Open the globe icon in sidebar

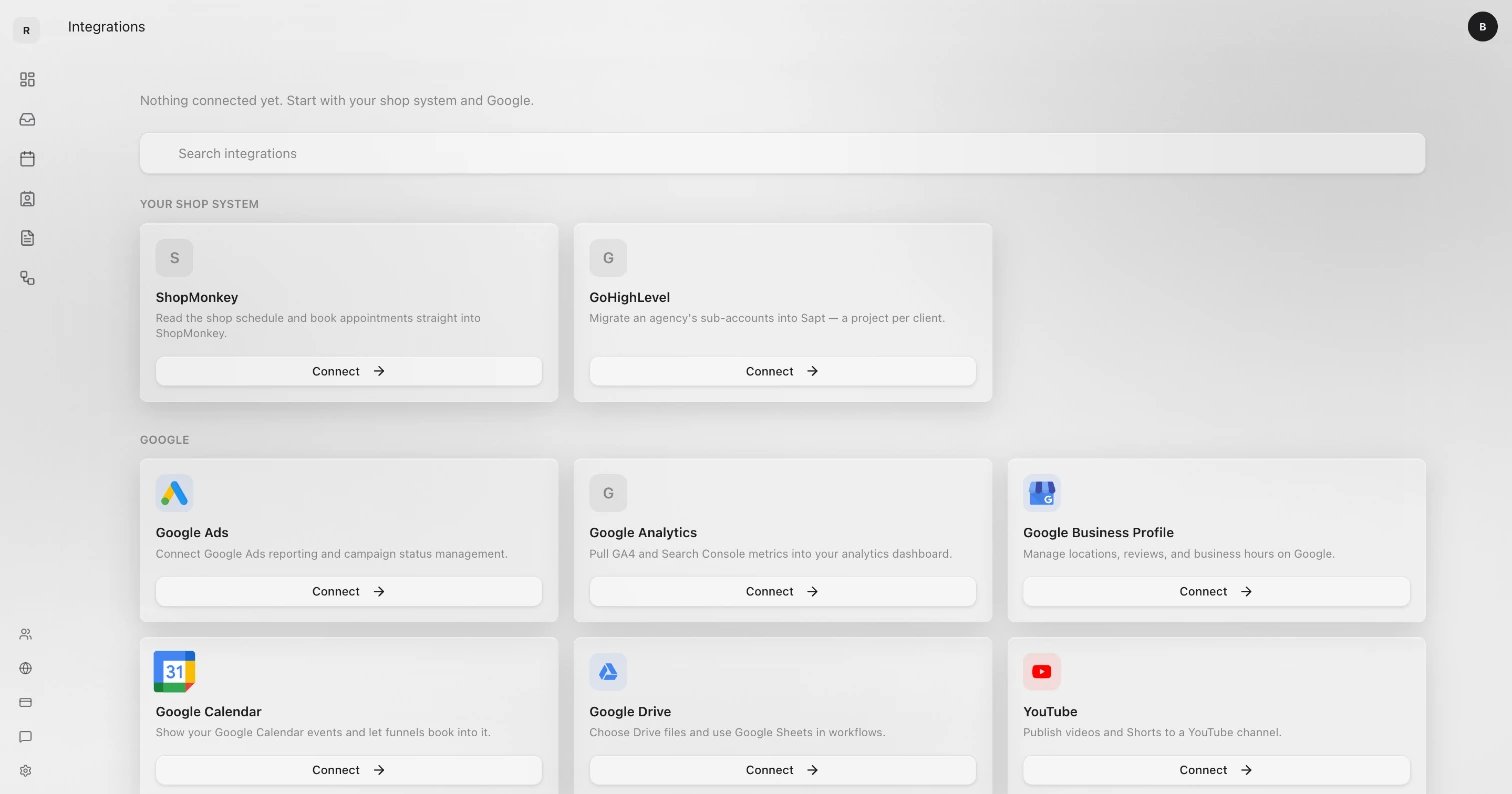[26, 668]
